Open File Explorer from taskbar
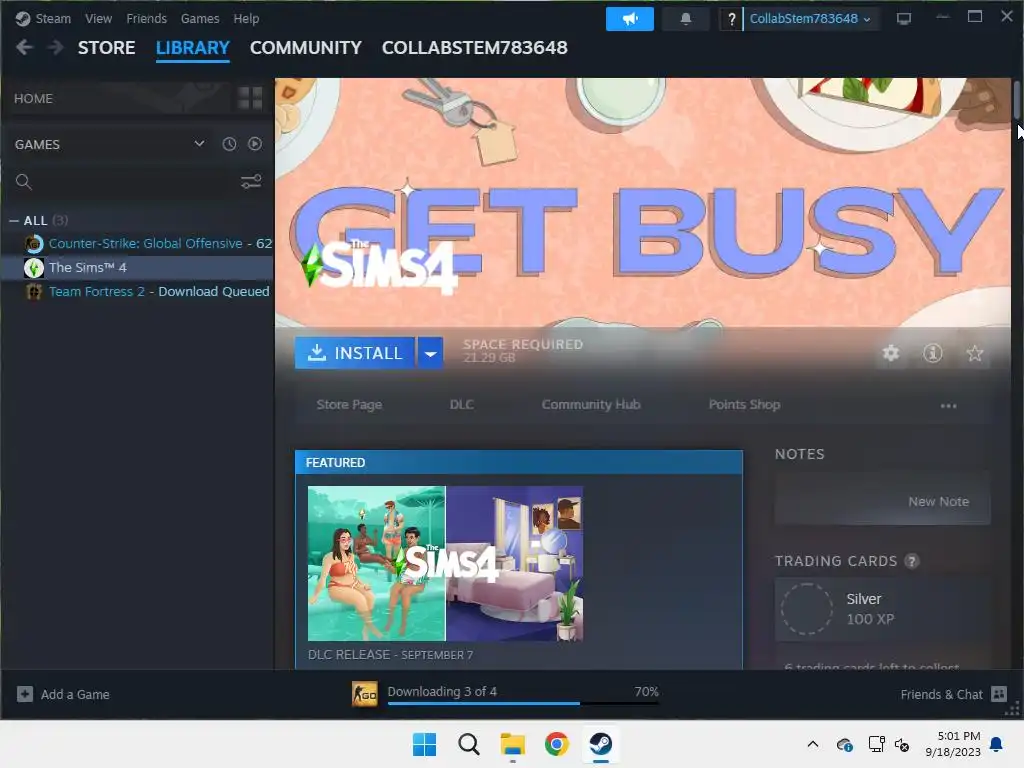The height and width of the screenshot is (768, 1024). click(x=513, y=744)
